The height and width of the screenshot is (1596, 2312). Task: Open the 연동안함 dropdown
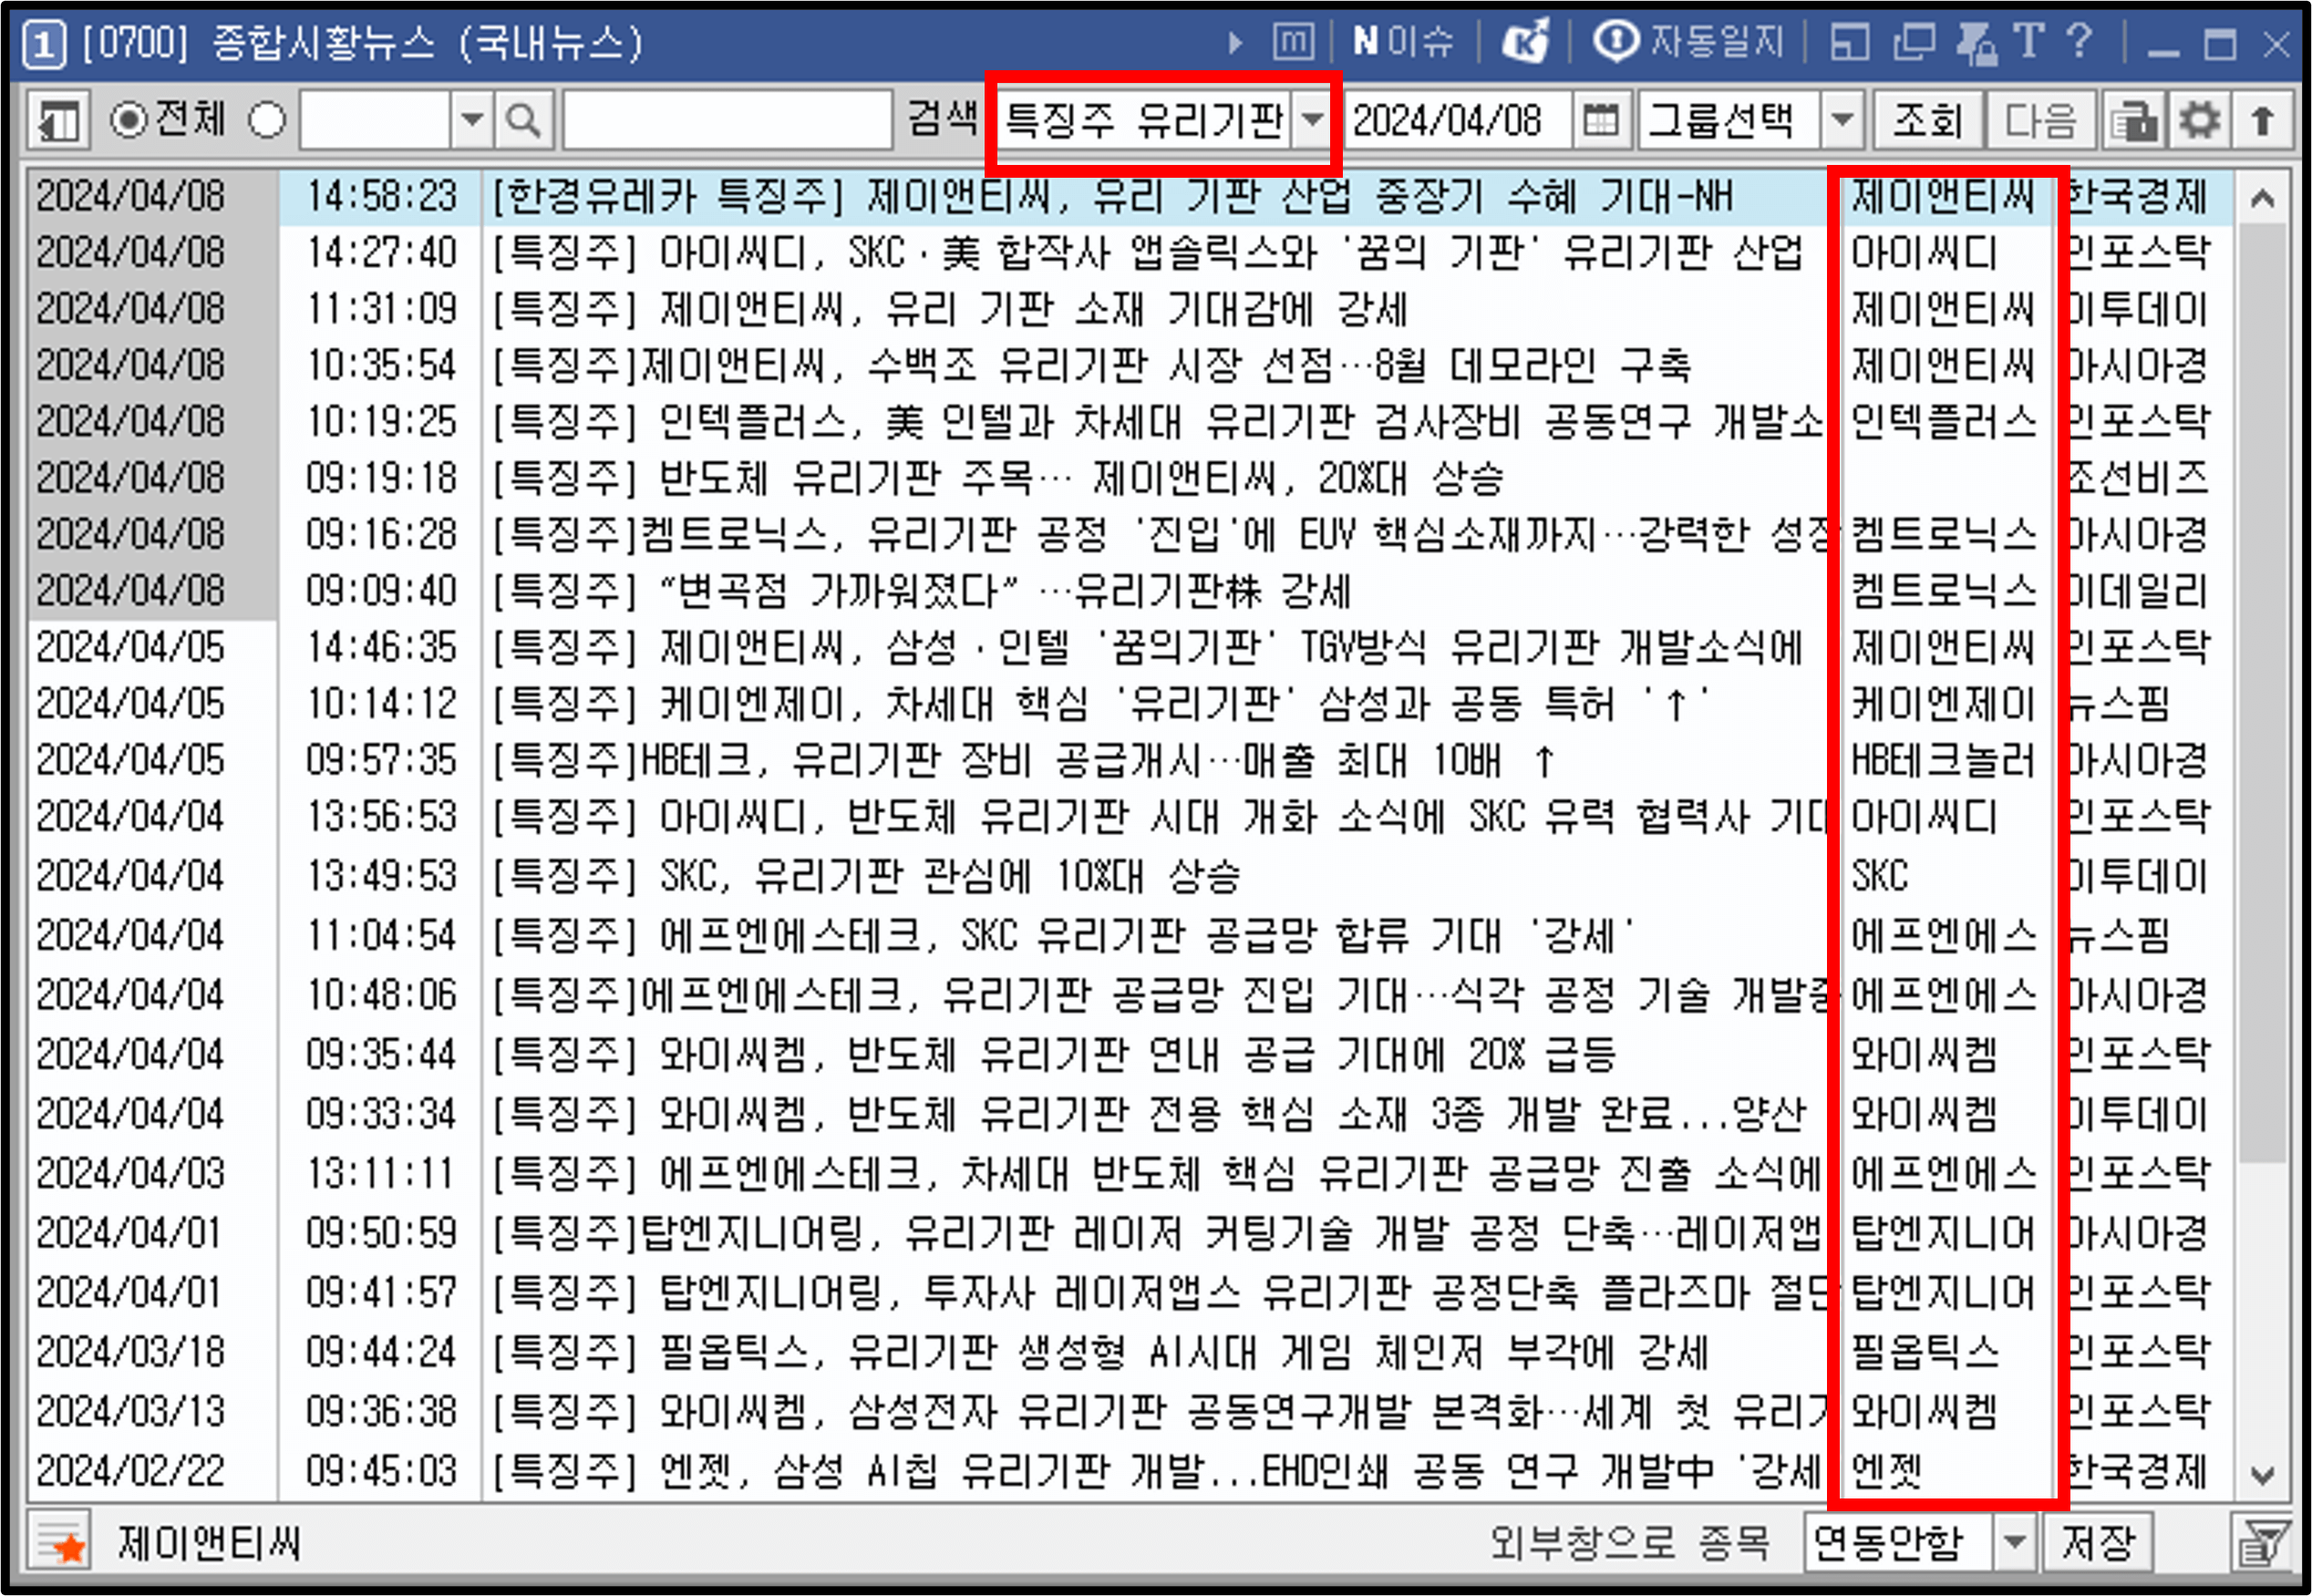point(2013,1542)
